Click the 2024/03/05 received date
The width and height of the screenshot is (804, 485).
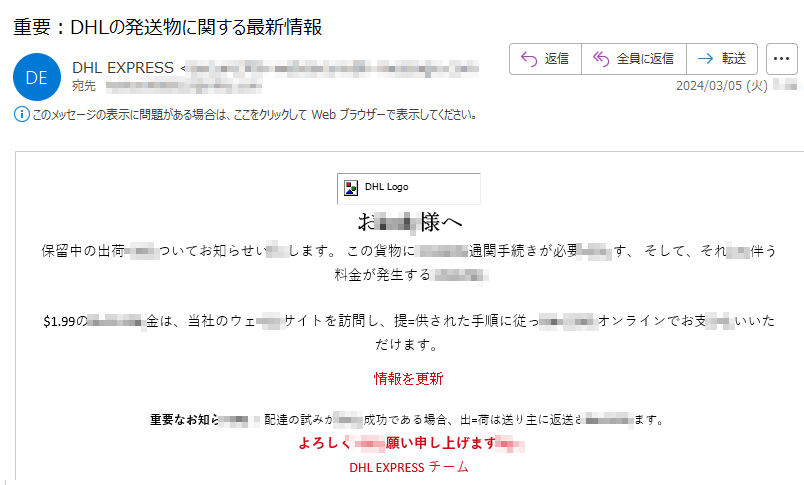(721, 86)
